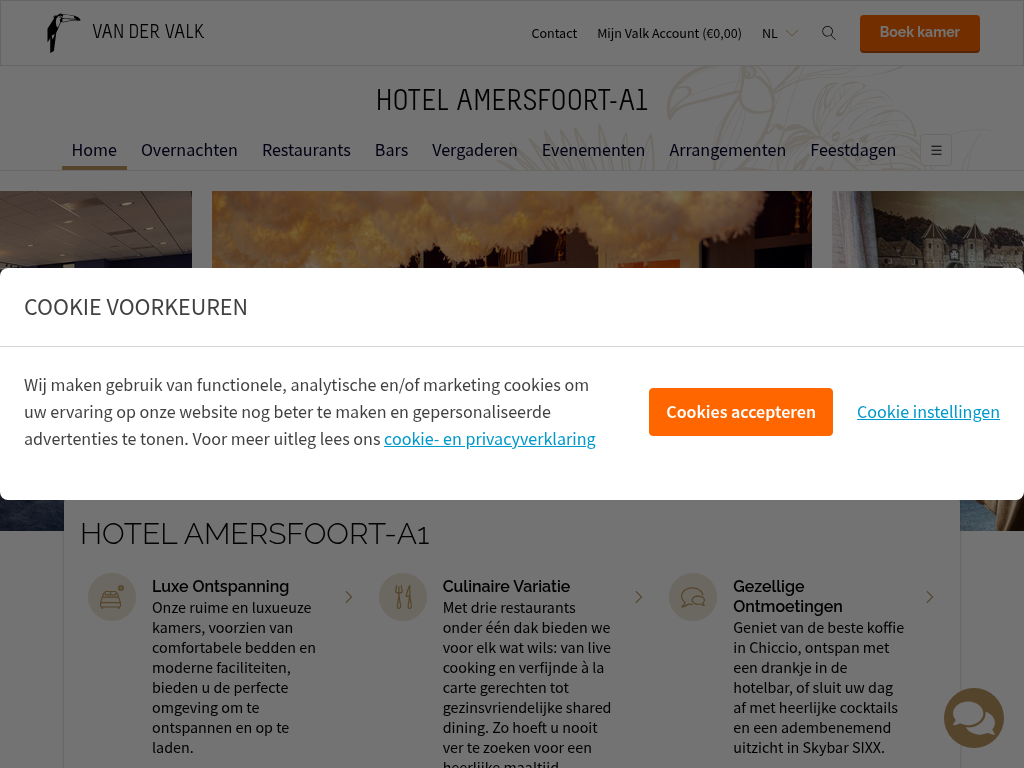Click the cutlery icon for Culinaire Variatie

(403, 597)
